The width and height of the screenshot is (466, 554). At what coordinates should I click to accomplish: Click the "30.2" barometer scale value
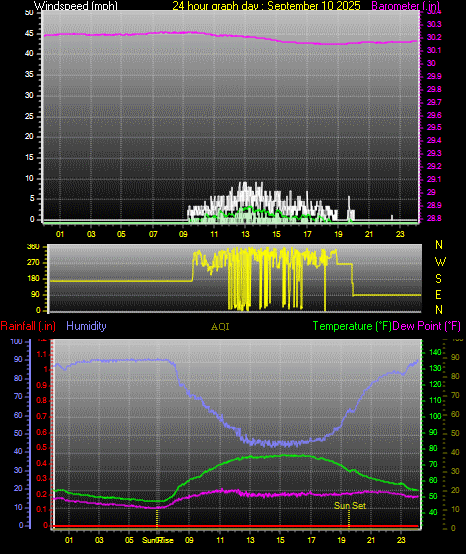tap(434, 37)
